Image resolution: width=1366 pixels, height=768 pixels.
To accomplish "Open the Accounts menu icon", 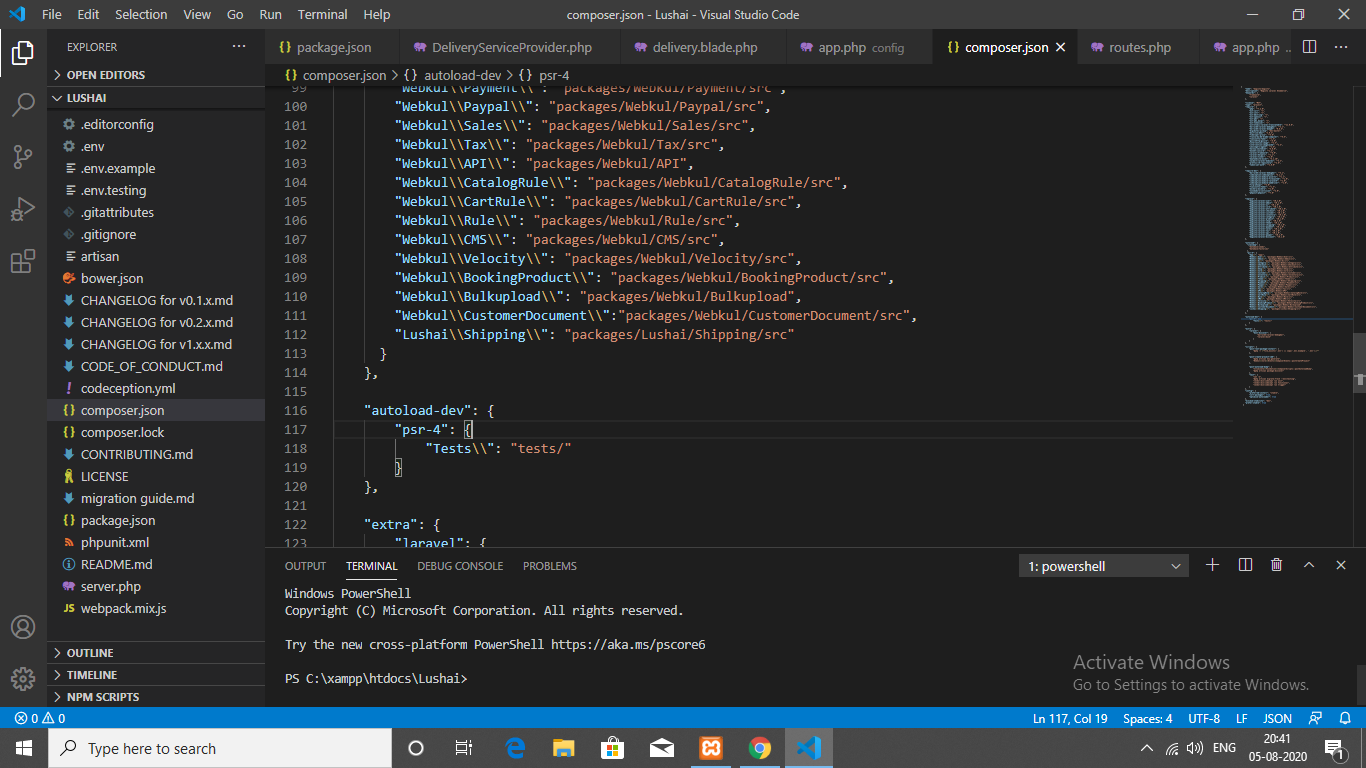I will pos(23,627).
